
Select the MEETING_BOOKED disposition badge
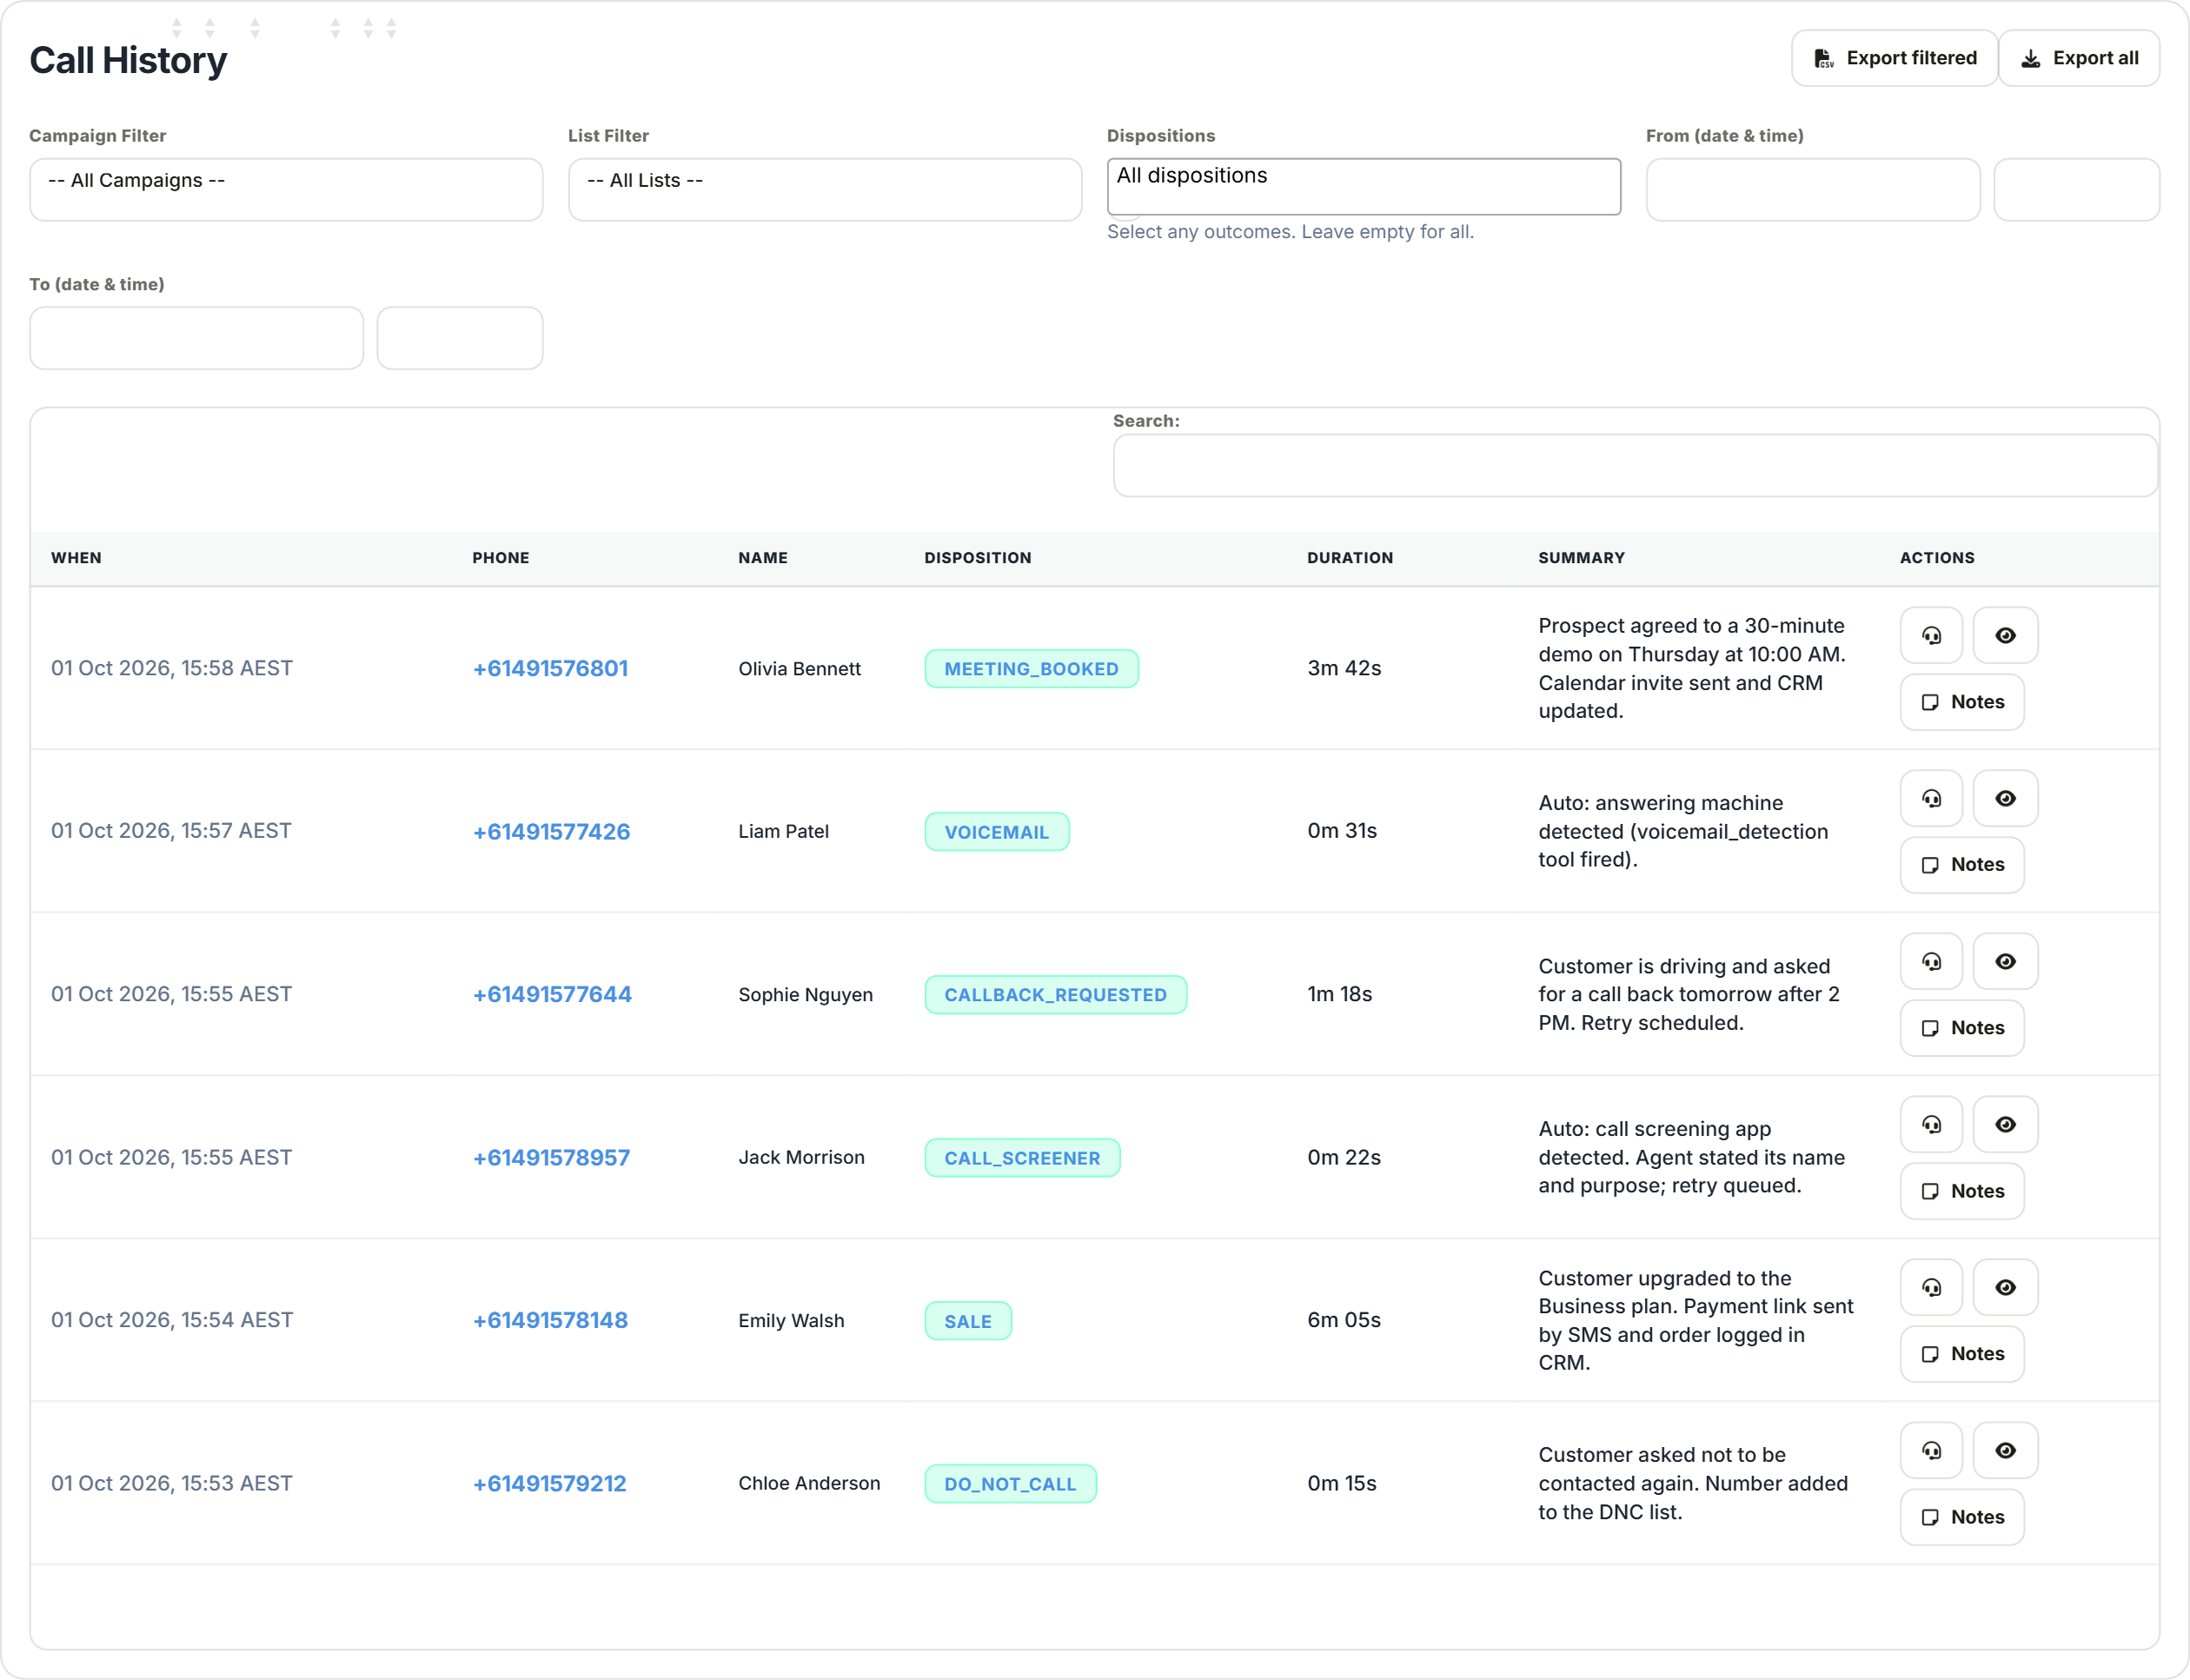point(1031,669)
